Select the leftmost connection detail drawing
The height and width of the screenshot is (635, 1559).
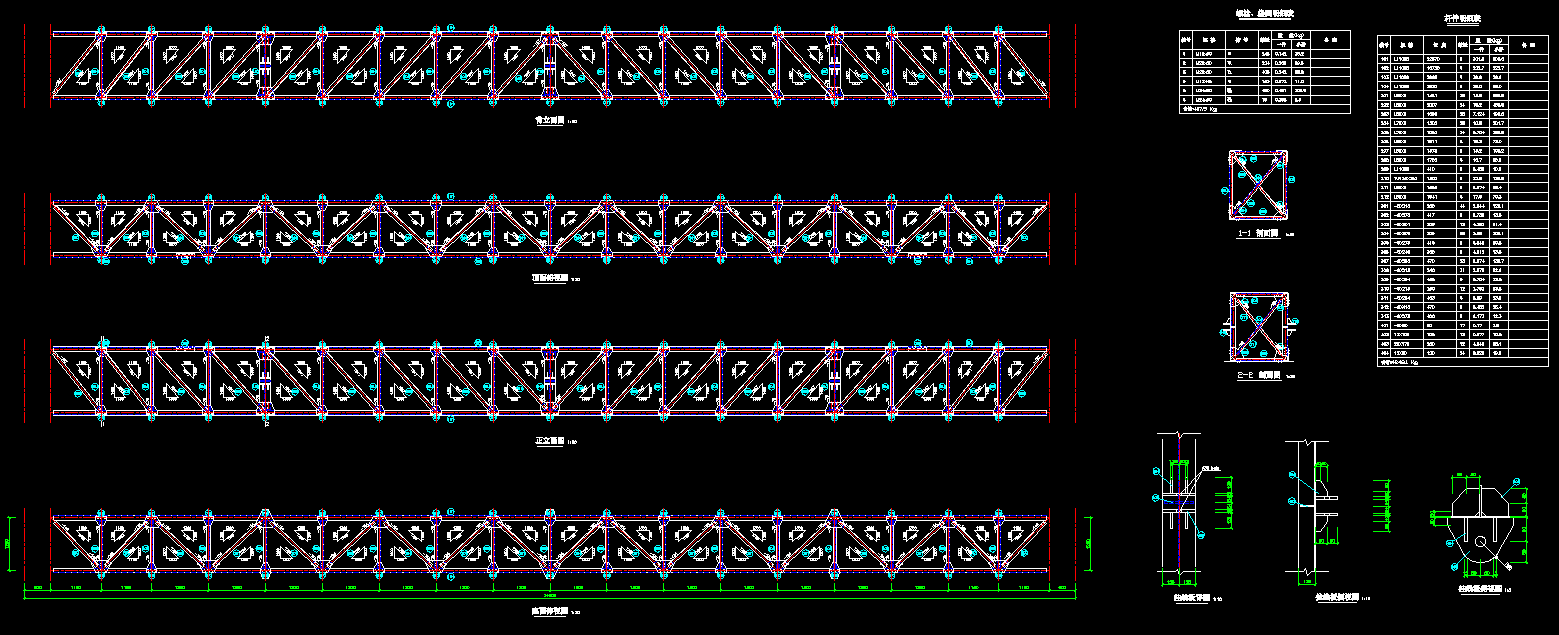pyautogui.click(x=1176, y=510)
